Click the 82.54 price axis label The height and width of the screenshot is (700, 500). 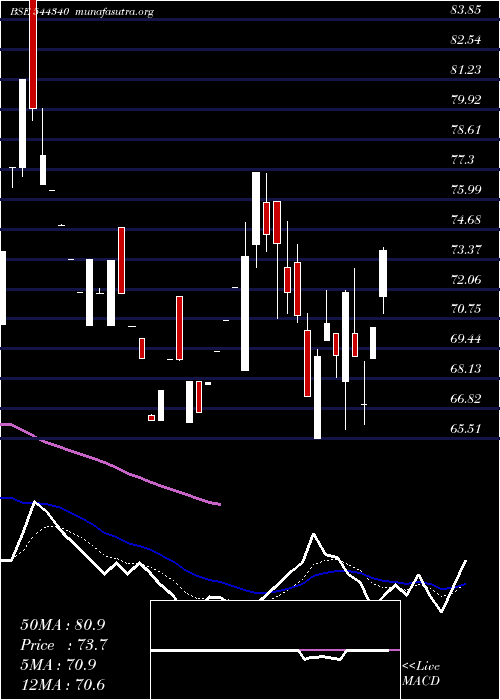tap(466, 40)
